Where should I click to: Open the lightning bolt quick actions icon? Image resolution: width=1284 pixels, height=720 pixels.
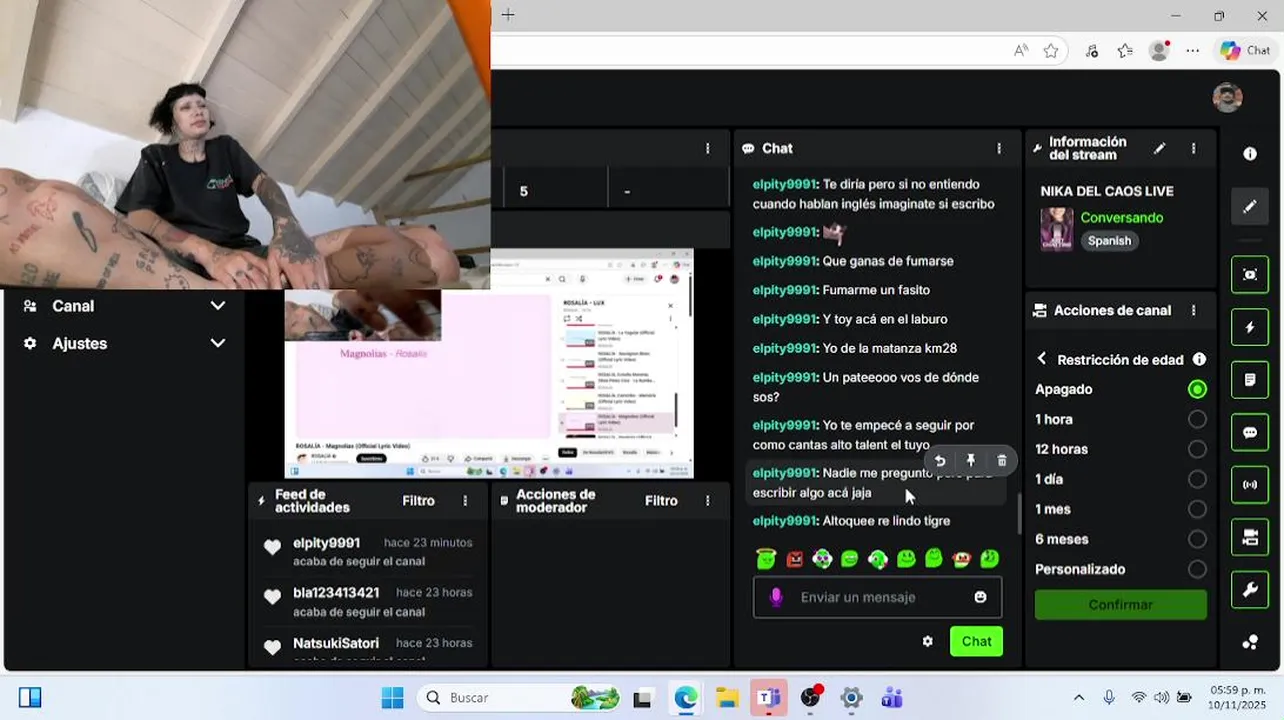point(1250,327)
